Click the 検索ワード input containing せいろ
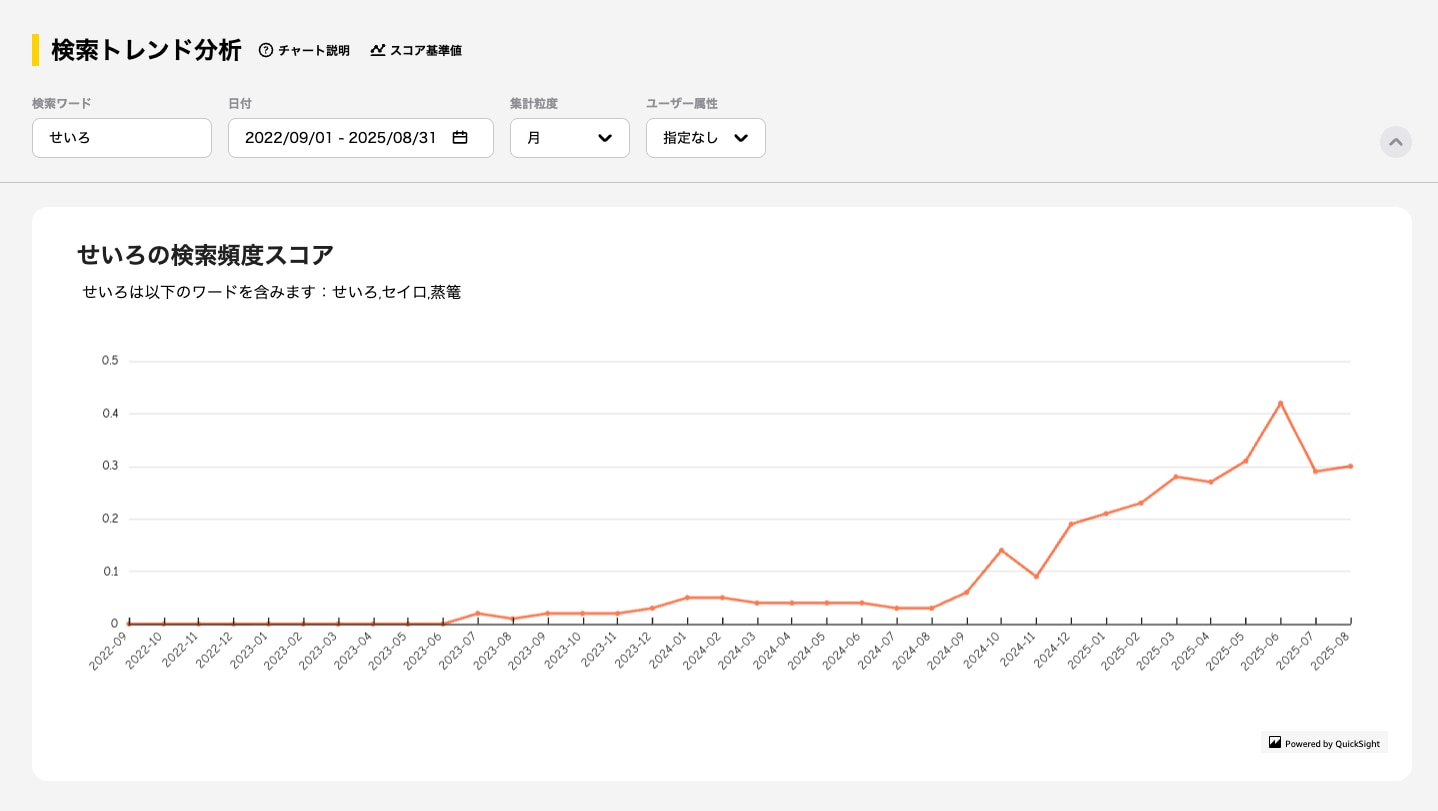Viewport: 1438px width, 811px height. coord(122,138)
